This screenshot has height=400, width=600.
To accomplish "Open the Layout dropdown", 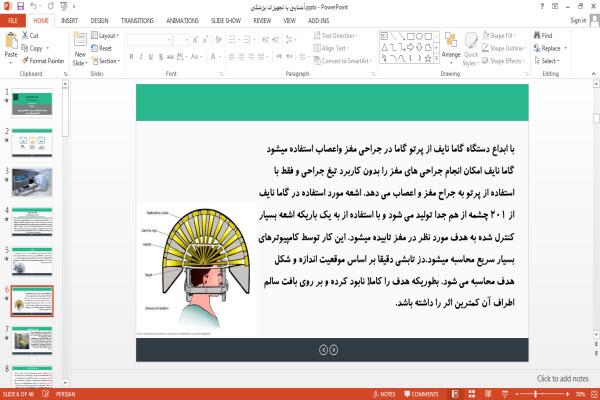I will (105, 36).
